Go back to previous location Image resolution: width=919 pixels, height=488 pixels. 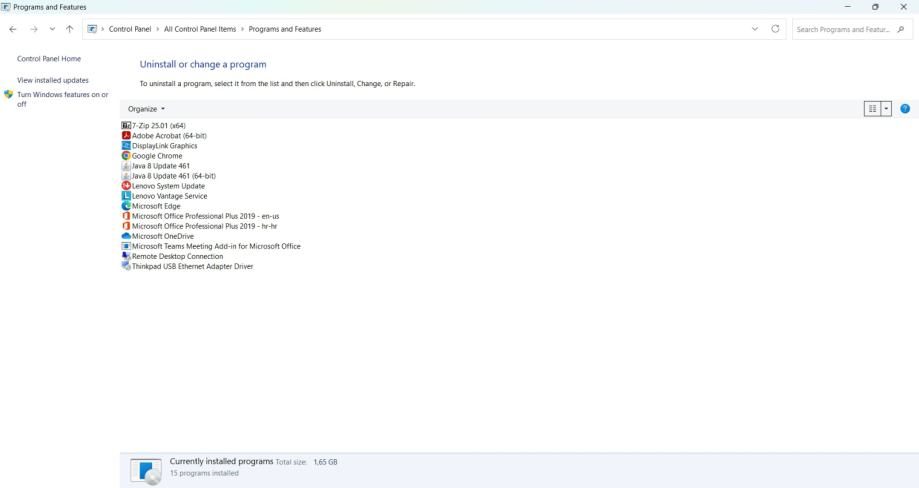(x=13, y=29)
